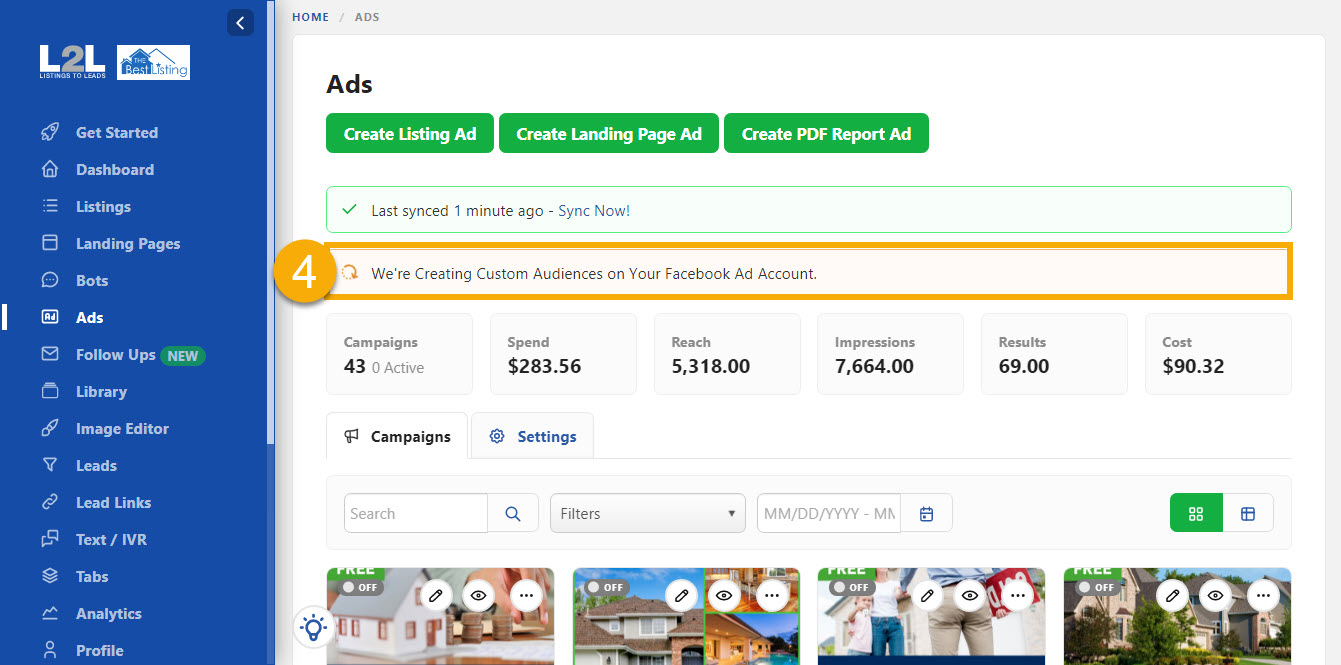Open the Filters dropdown
Viewport: 1341px width, 665px height.
[x=647, y=513]
